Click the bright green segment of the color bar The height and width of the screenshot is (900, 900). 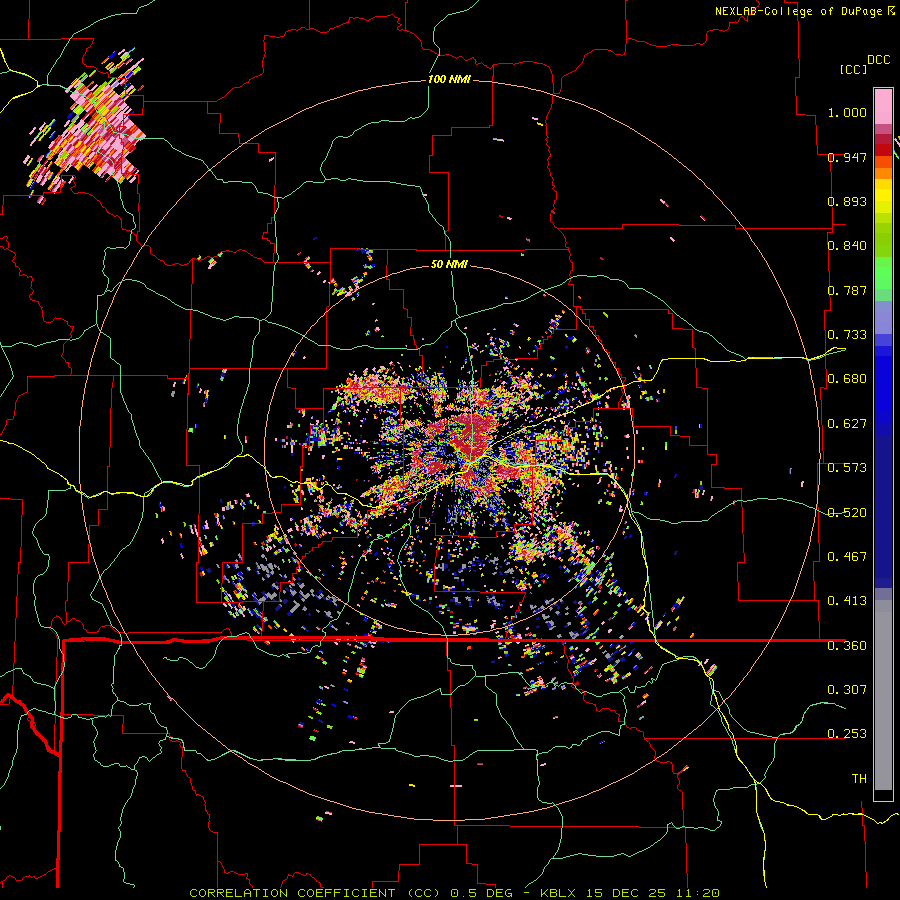point(883,273)
